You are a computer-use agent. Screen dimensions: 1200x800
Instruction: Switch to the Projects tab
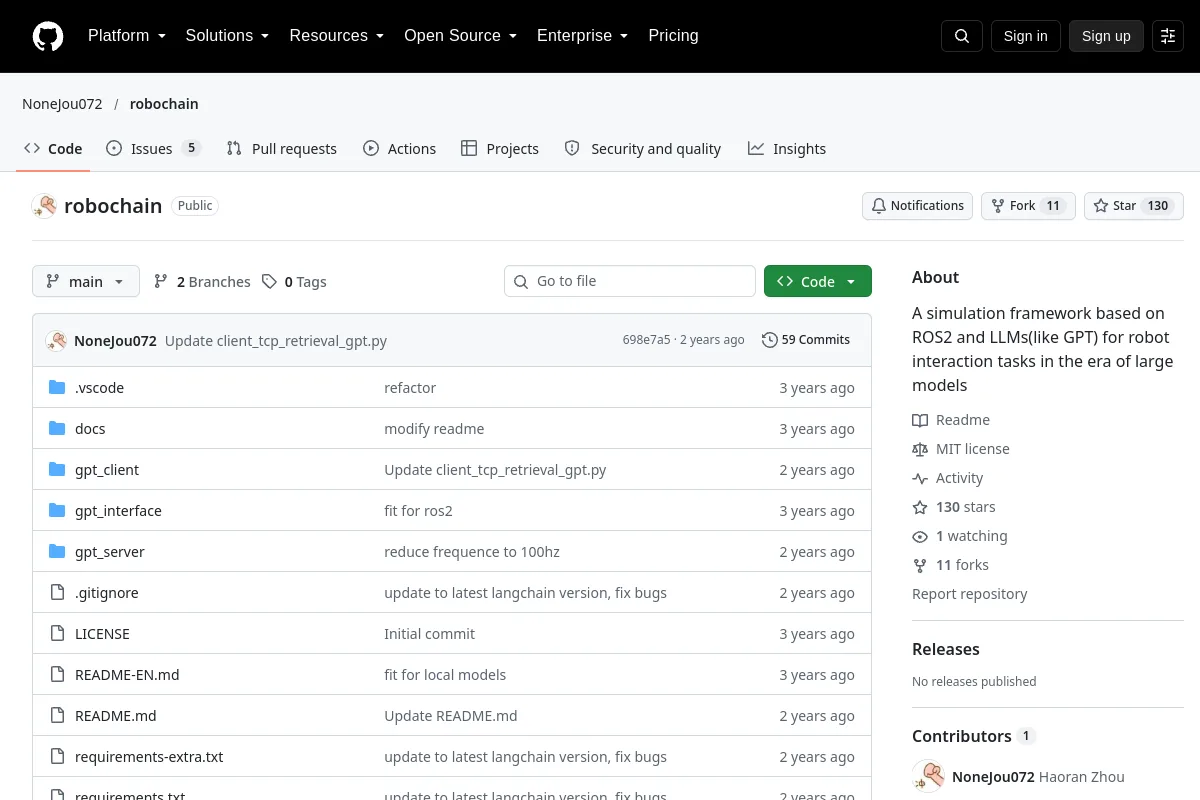click(500, 149)
